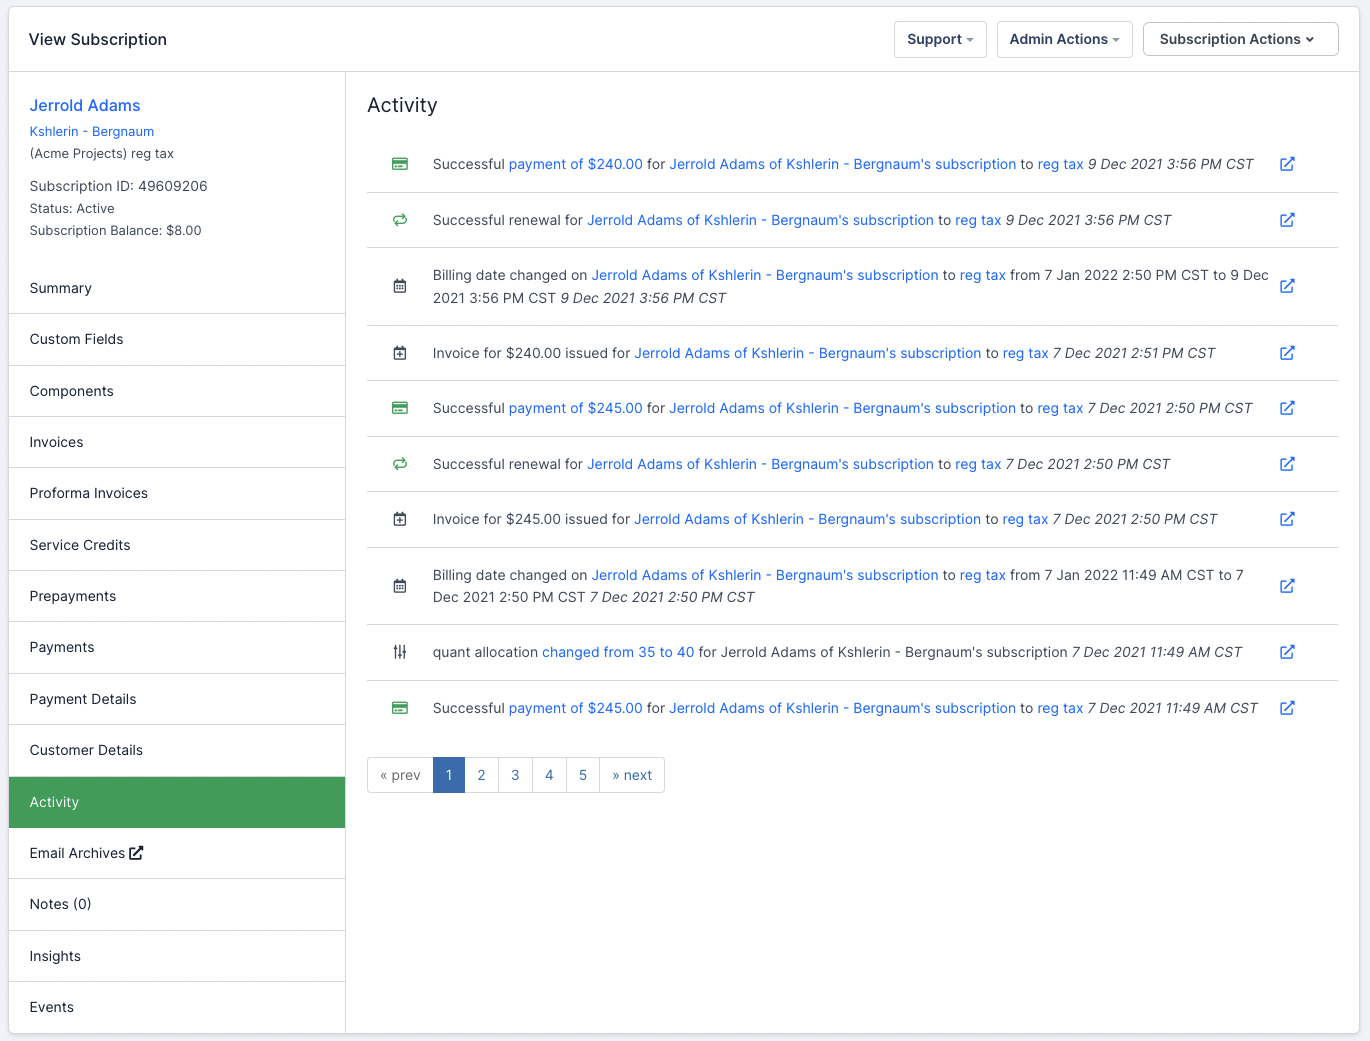
Task: Click credit card icon beside $240.00 payment
Action: 400,164
